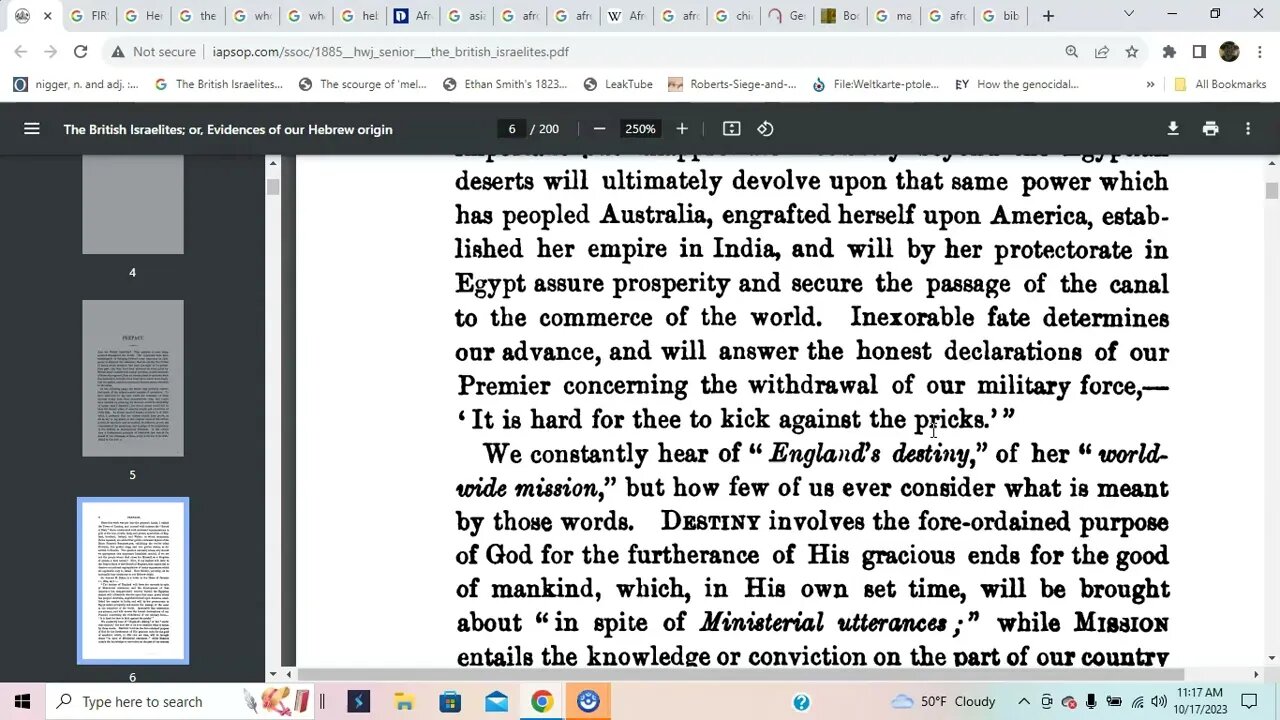Image resolution: width=1280 pixels, height=720 pixels.
Task: Open File Explorer from taskbar
Action: coord(404,701)
